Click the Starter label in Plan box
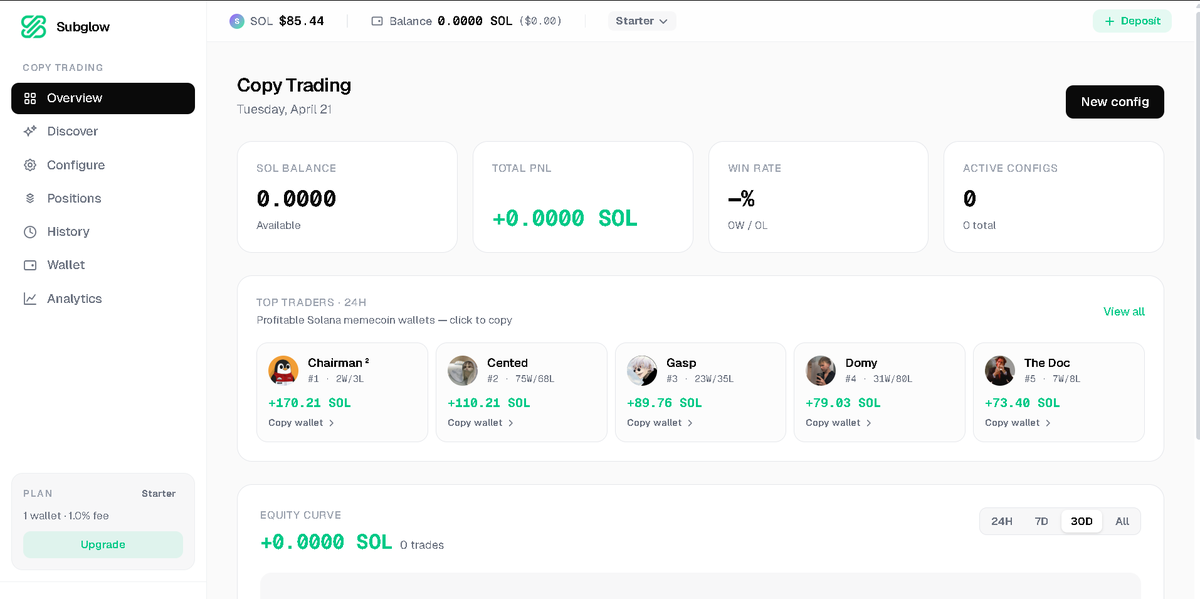This screenshot has height=599, width=1200. [x=159, y=494]
